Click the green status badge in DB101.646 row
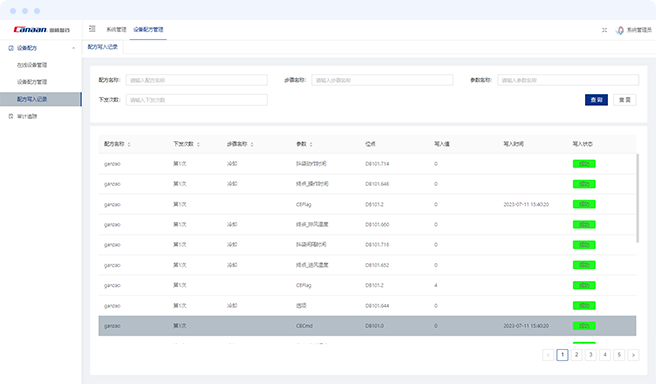The width and height of the screenshot is (656, 388). 584,184
